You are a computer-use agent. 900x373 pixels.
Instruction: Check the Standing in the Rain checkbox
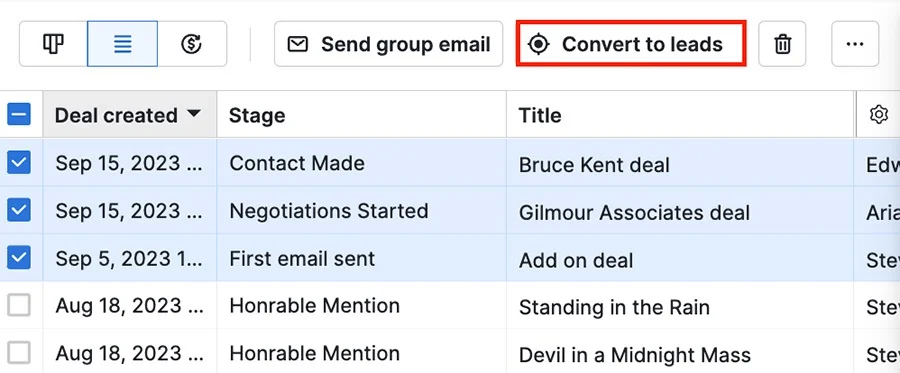click(19, 306)
